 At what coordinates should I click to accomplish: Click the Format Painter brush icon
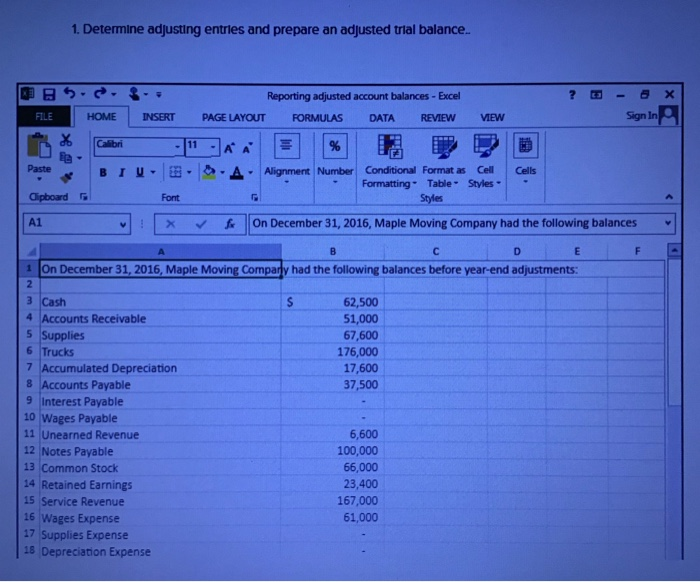[x=67, y=177]
